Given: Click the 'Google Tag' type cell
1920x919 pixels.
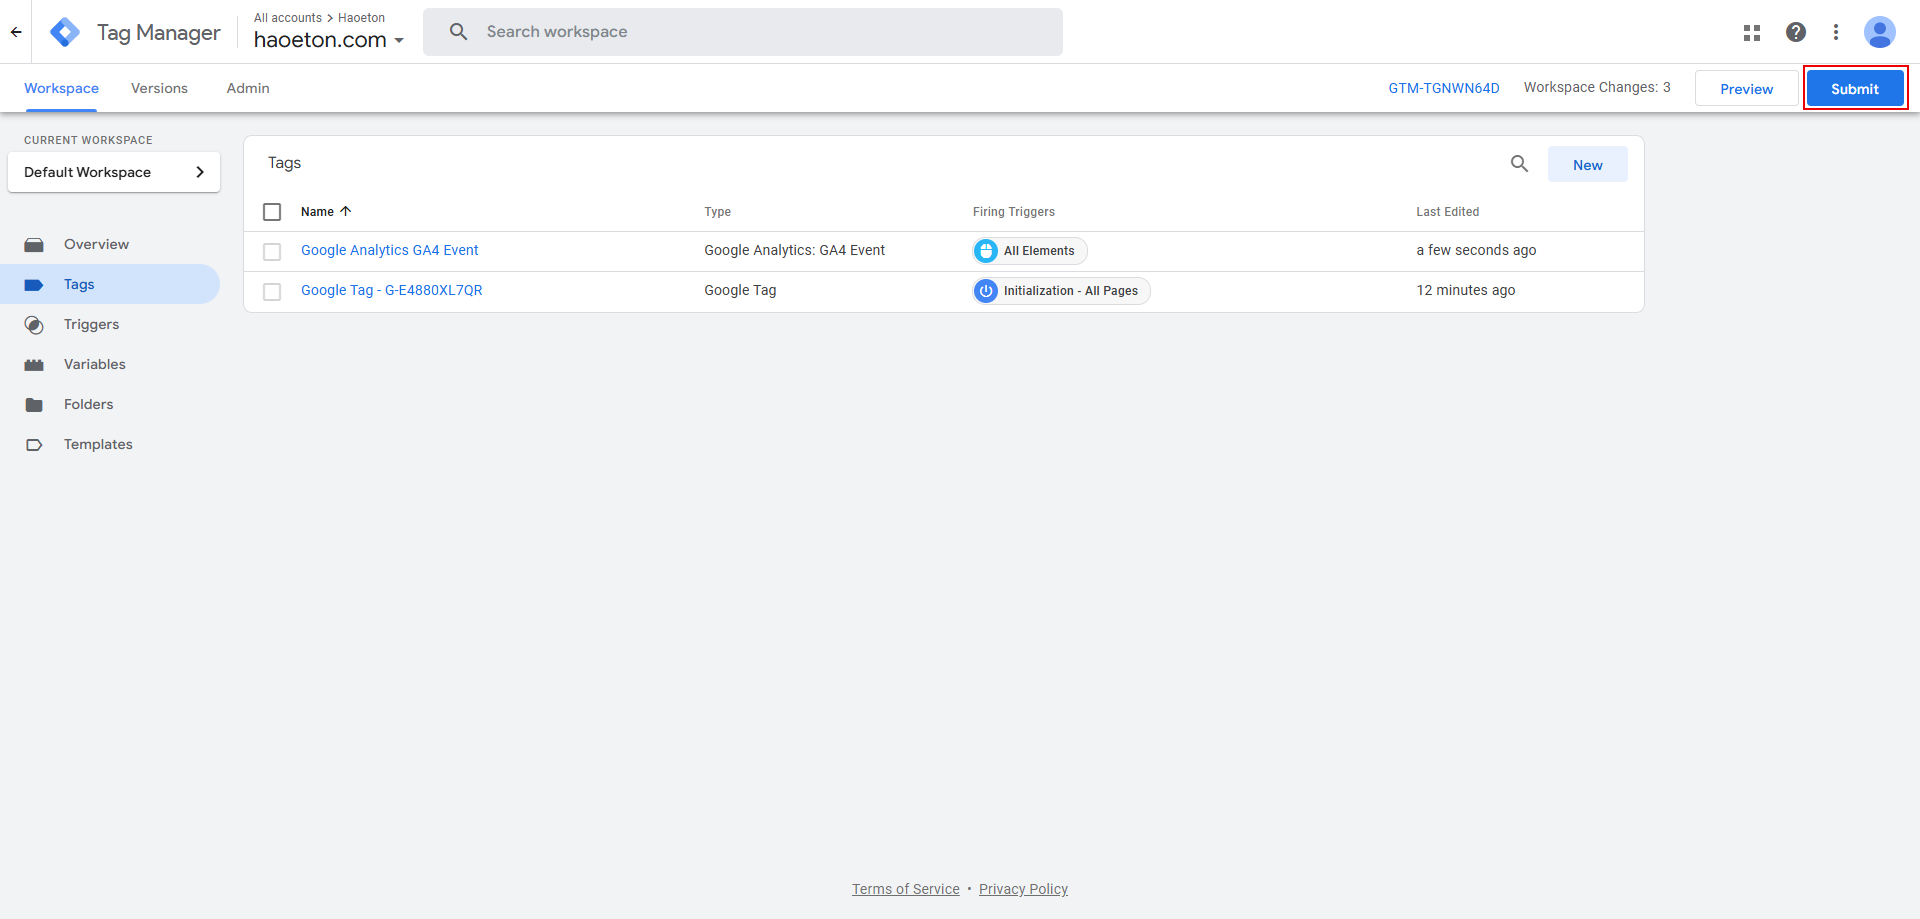Looking at the screenshot, I should tap(740, 290).
